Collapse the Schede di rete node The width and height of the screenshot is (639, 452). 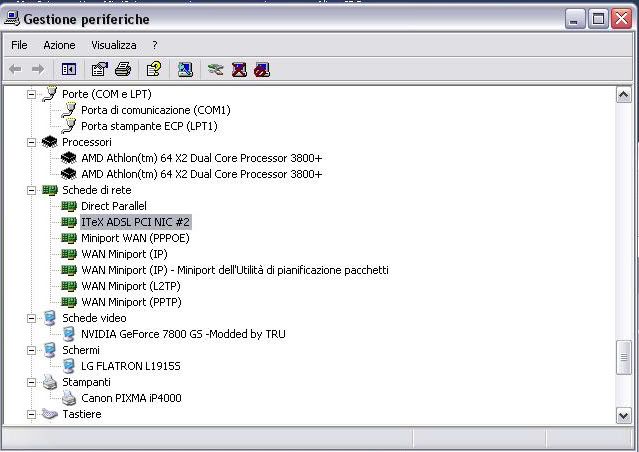(31, 190)
